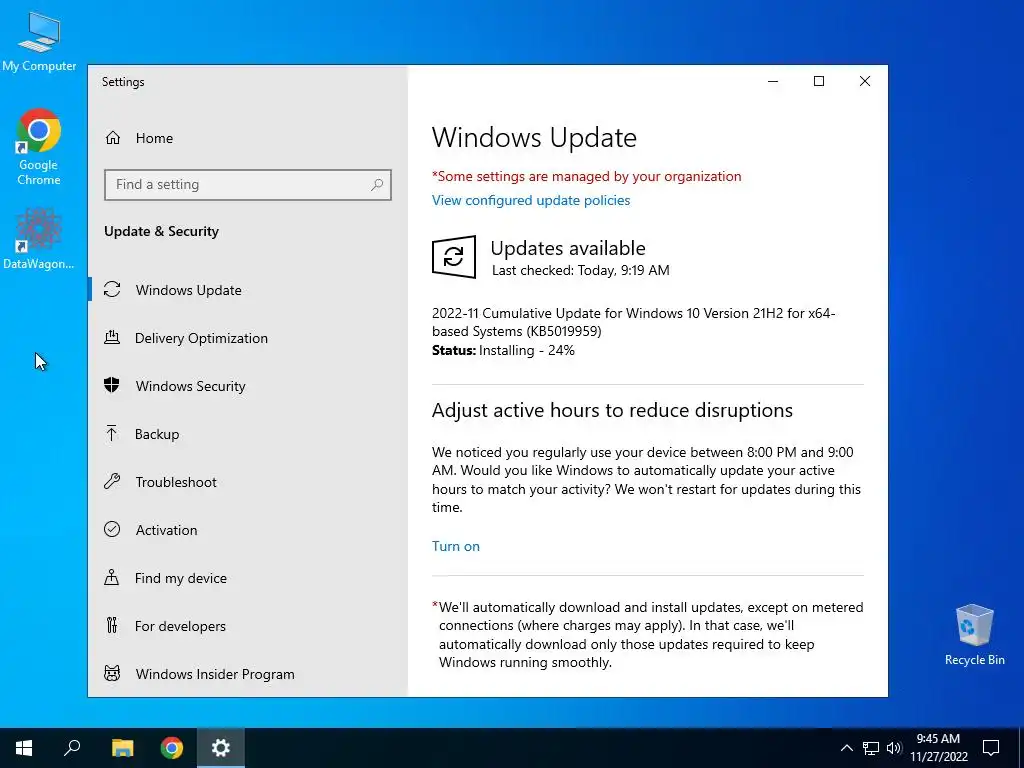Click the managed by your organization notice
This screenshot has width=1024, height=768.
pos(586,176)
